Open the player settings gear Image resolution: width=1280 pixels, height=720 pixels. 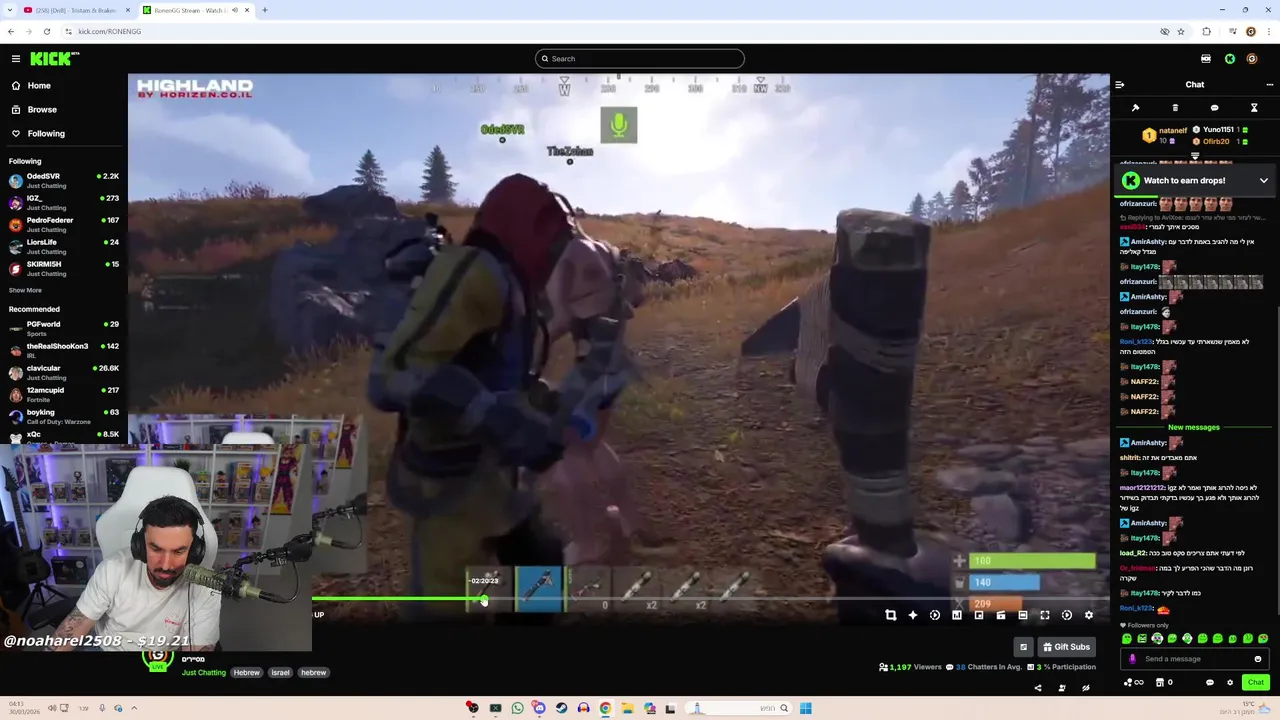tap(1089, 615)
